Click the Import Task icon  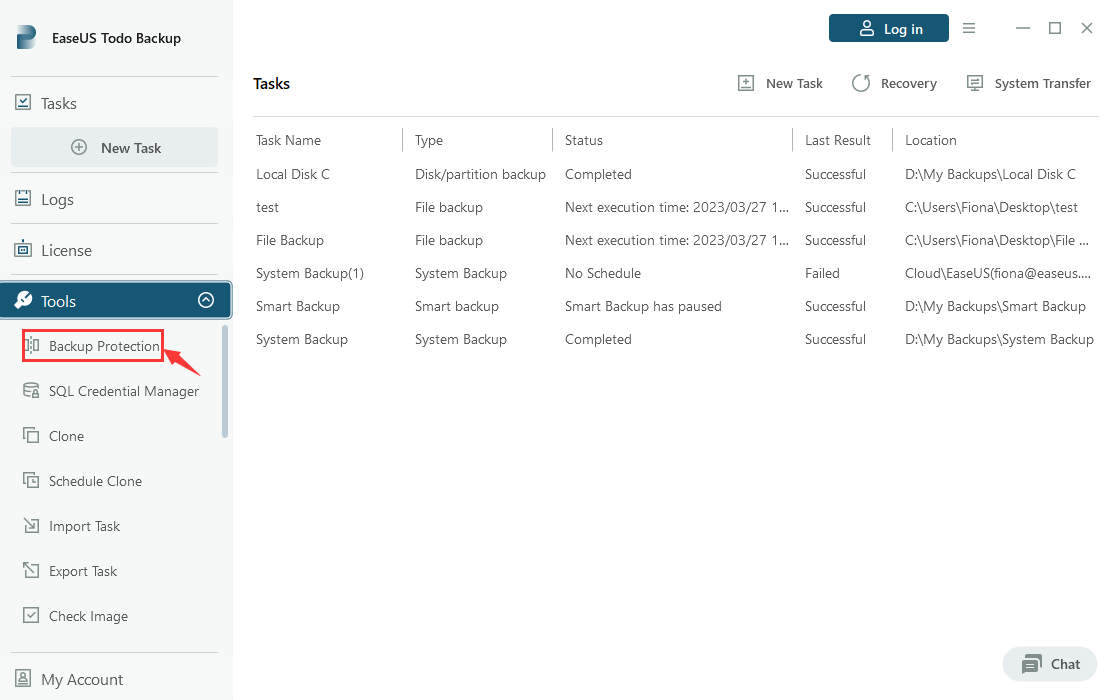[x=31, y=526]
